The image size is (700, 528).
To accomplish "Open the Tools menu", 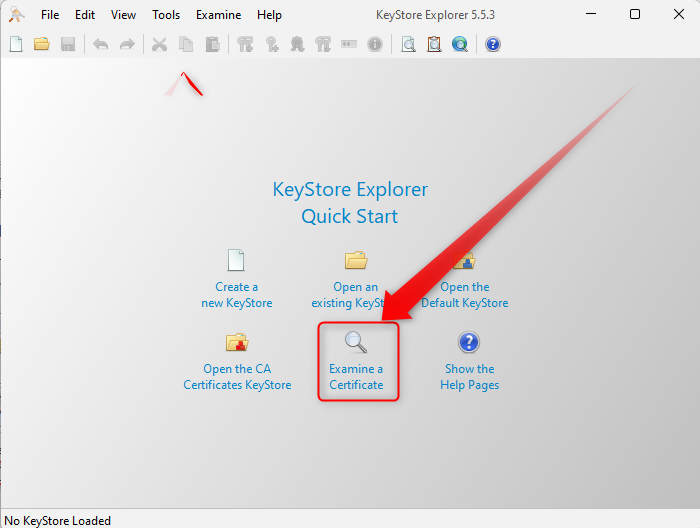I will coord(166,15).
